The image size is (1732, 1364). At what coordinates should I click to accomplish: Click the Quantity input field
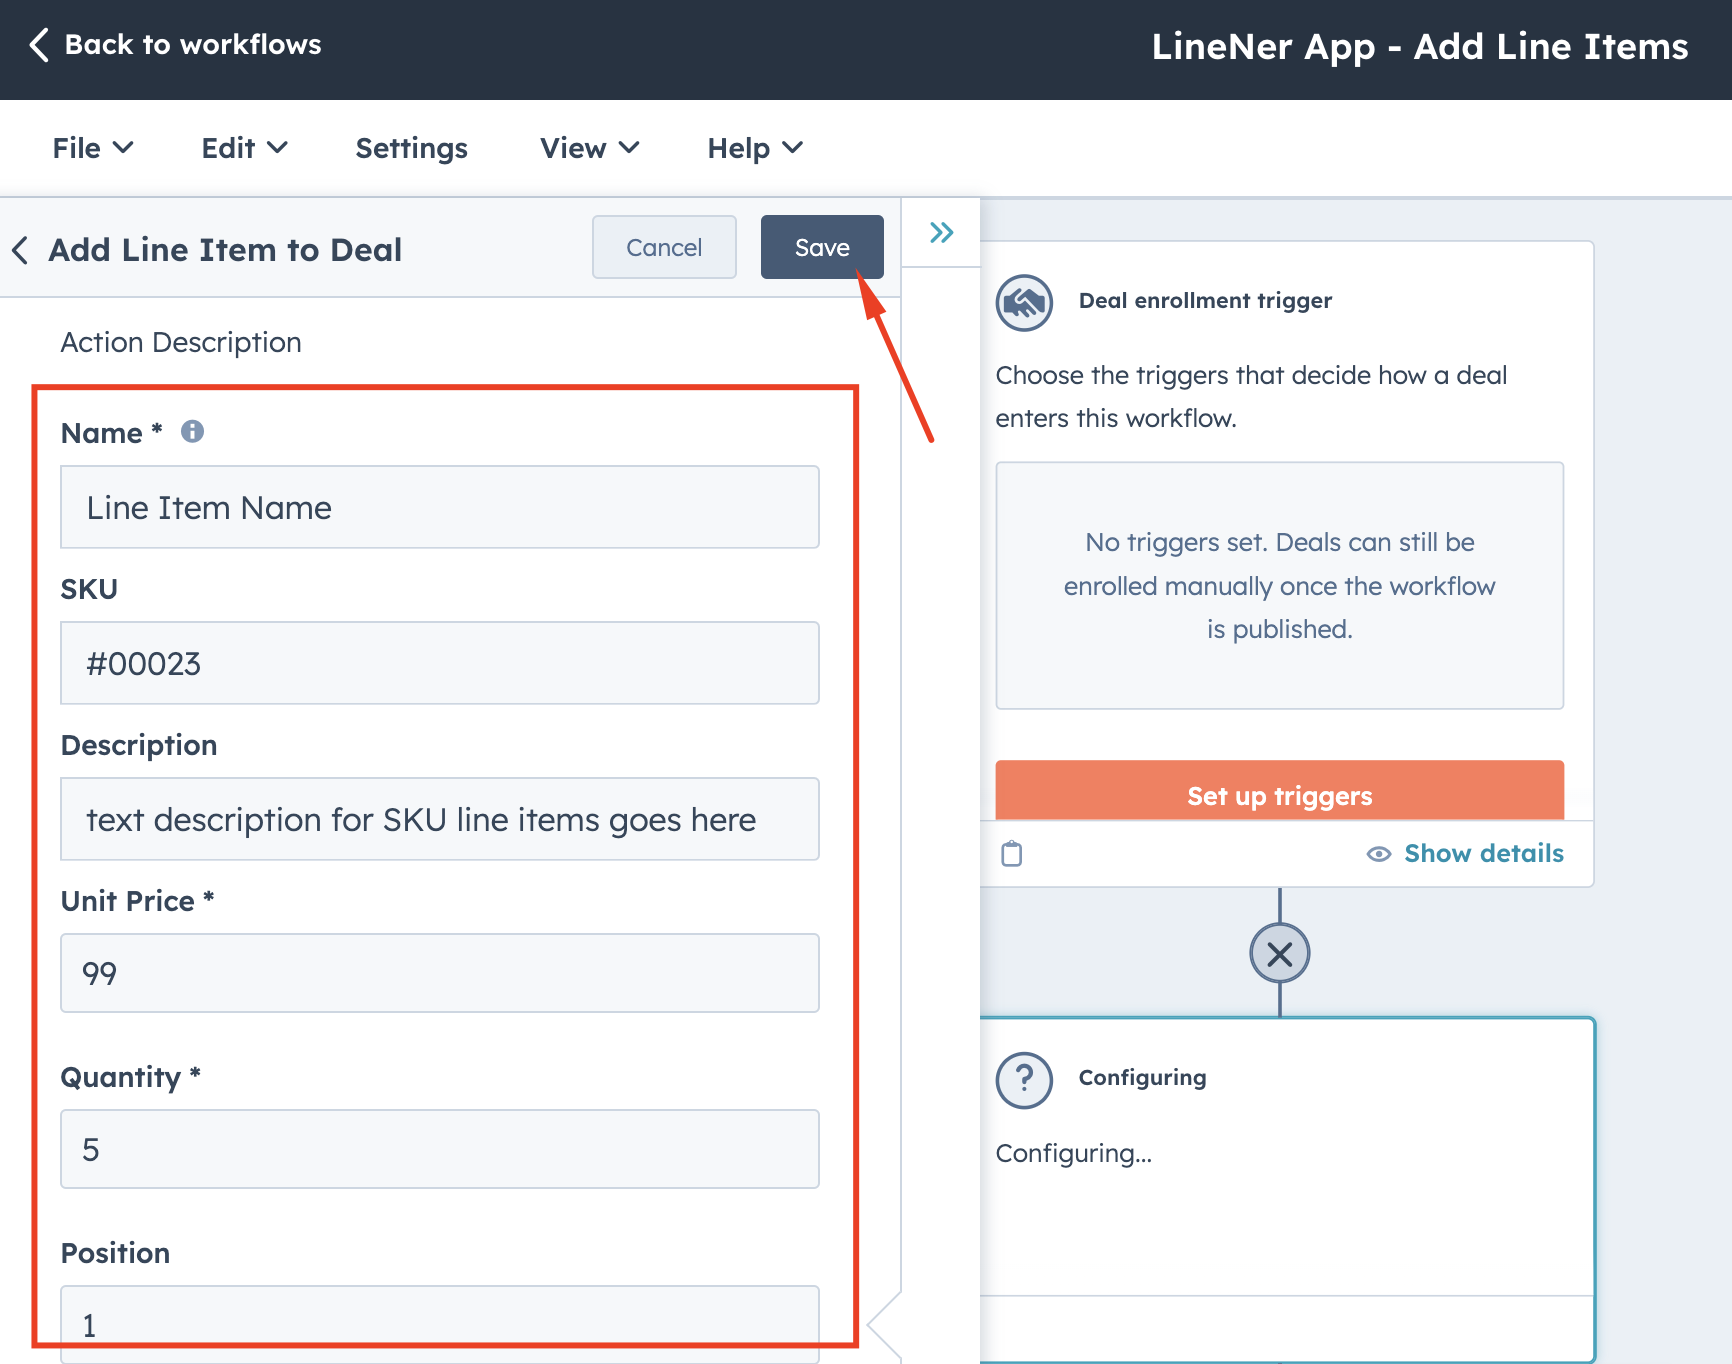pos(440,1149)
